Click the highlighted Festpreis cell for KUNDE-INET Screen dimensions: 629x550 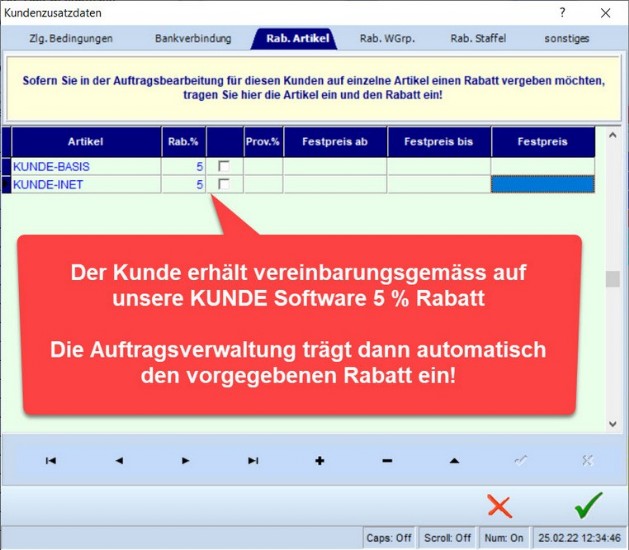pos(542,184)
